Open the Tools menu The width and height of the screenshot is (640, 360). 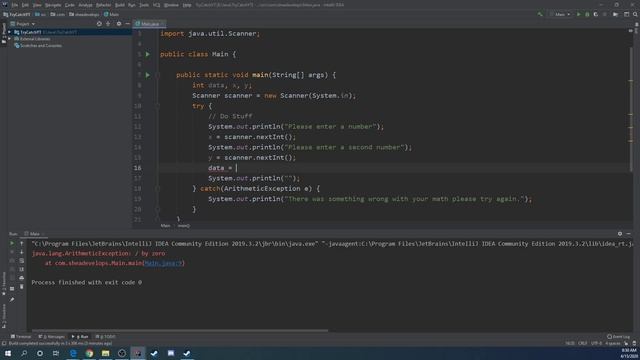click(144, 5)
